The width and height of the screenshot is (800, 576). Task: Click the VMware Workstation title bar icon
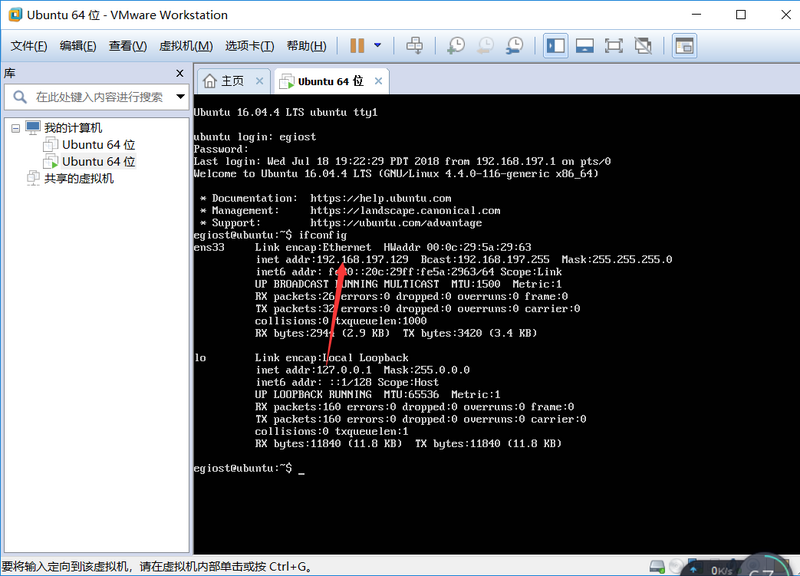click(x=15, y=14)
